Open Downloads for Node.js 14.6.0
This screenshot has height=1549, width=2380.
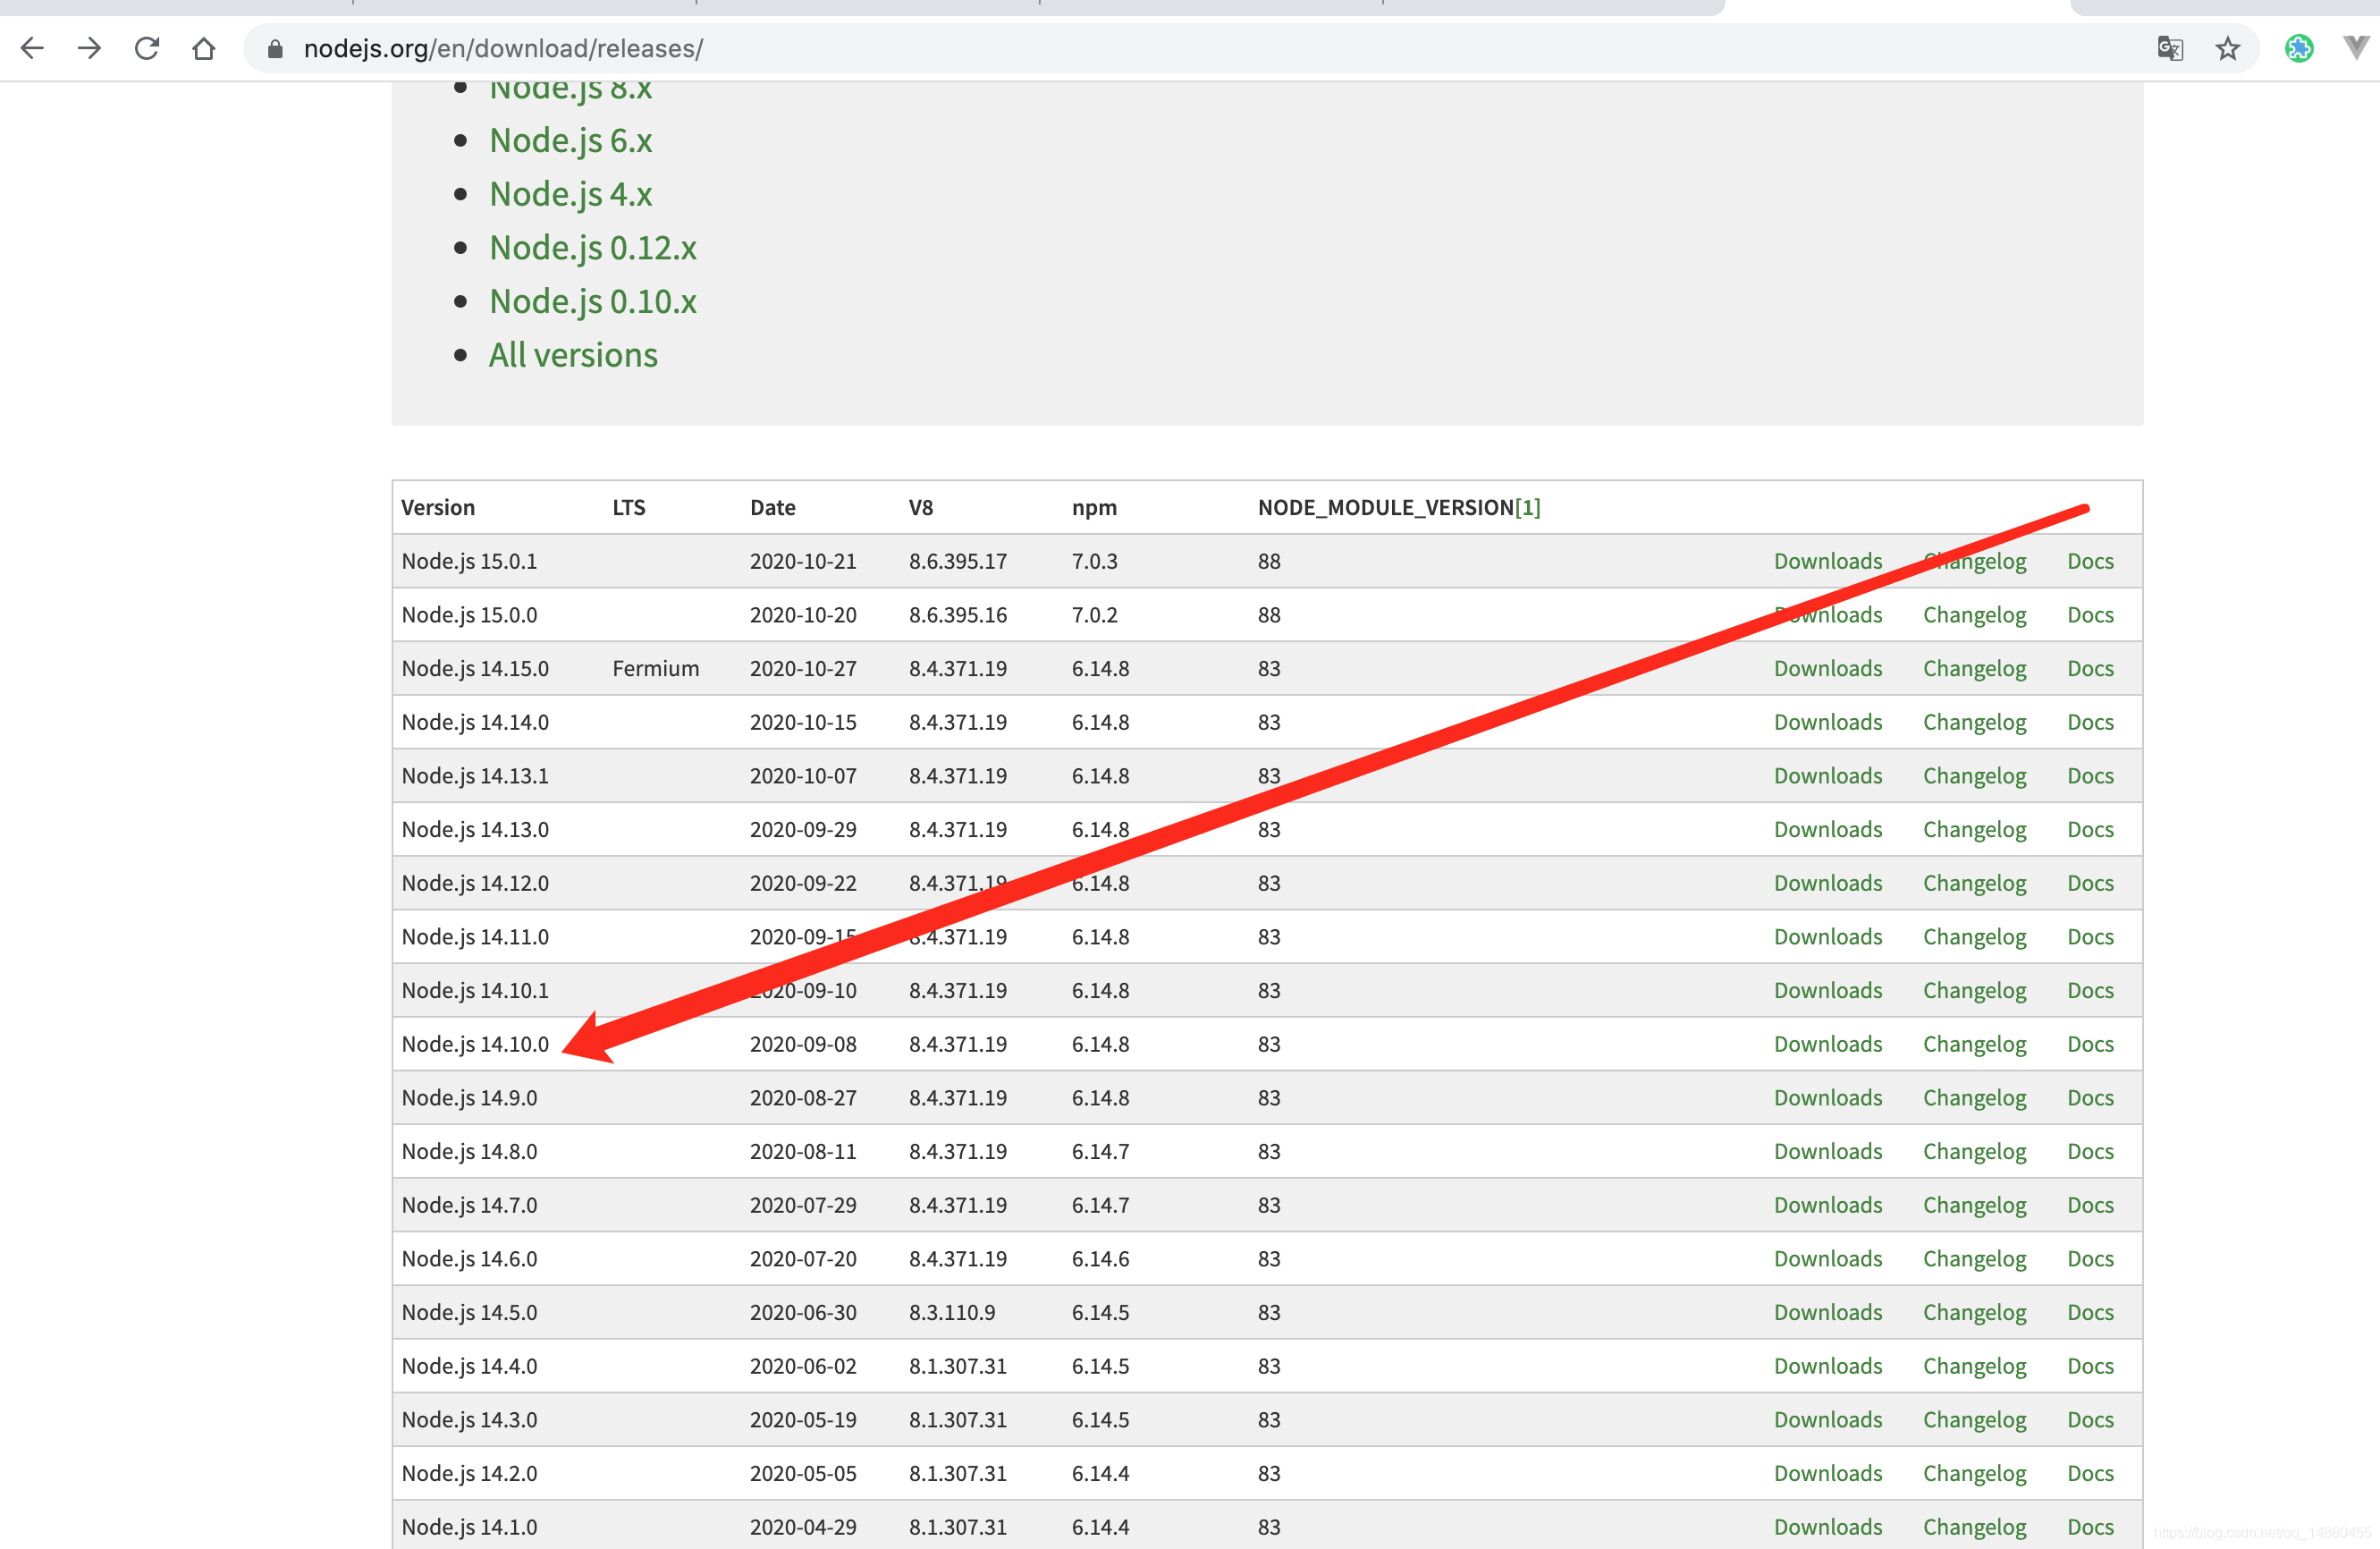point(1828,1259)
